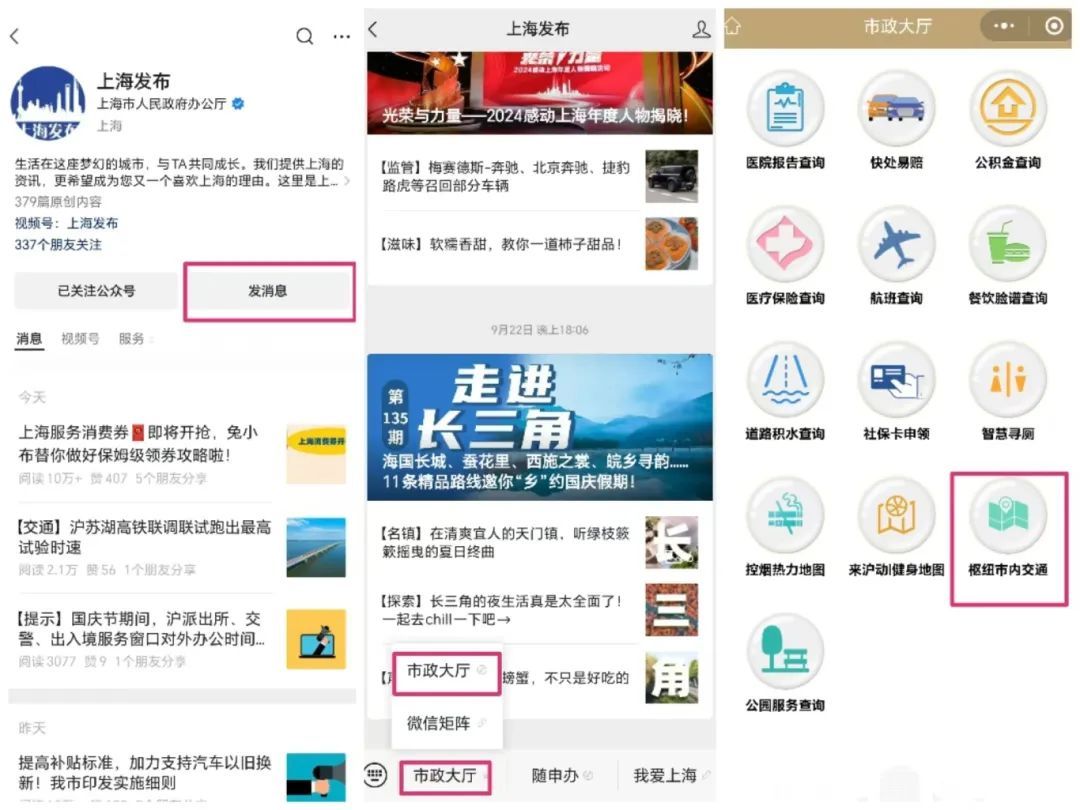Open 快处易赔 service
1080x810 pixels.
896,122
